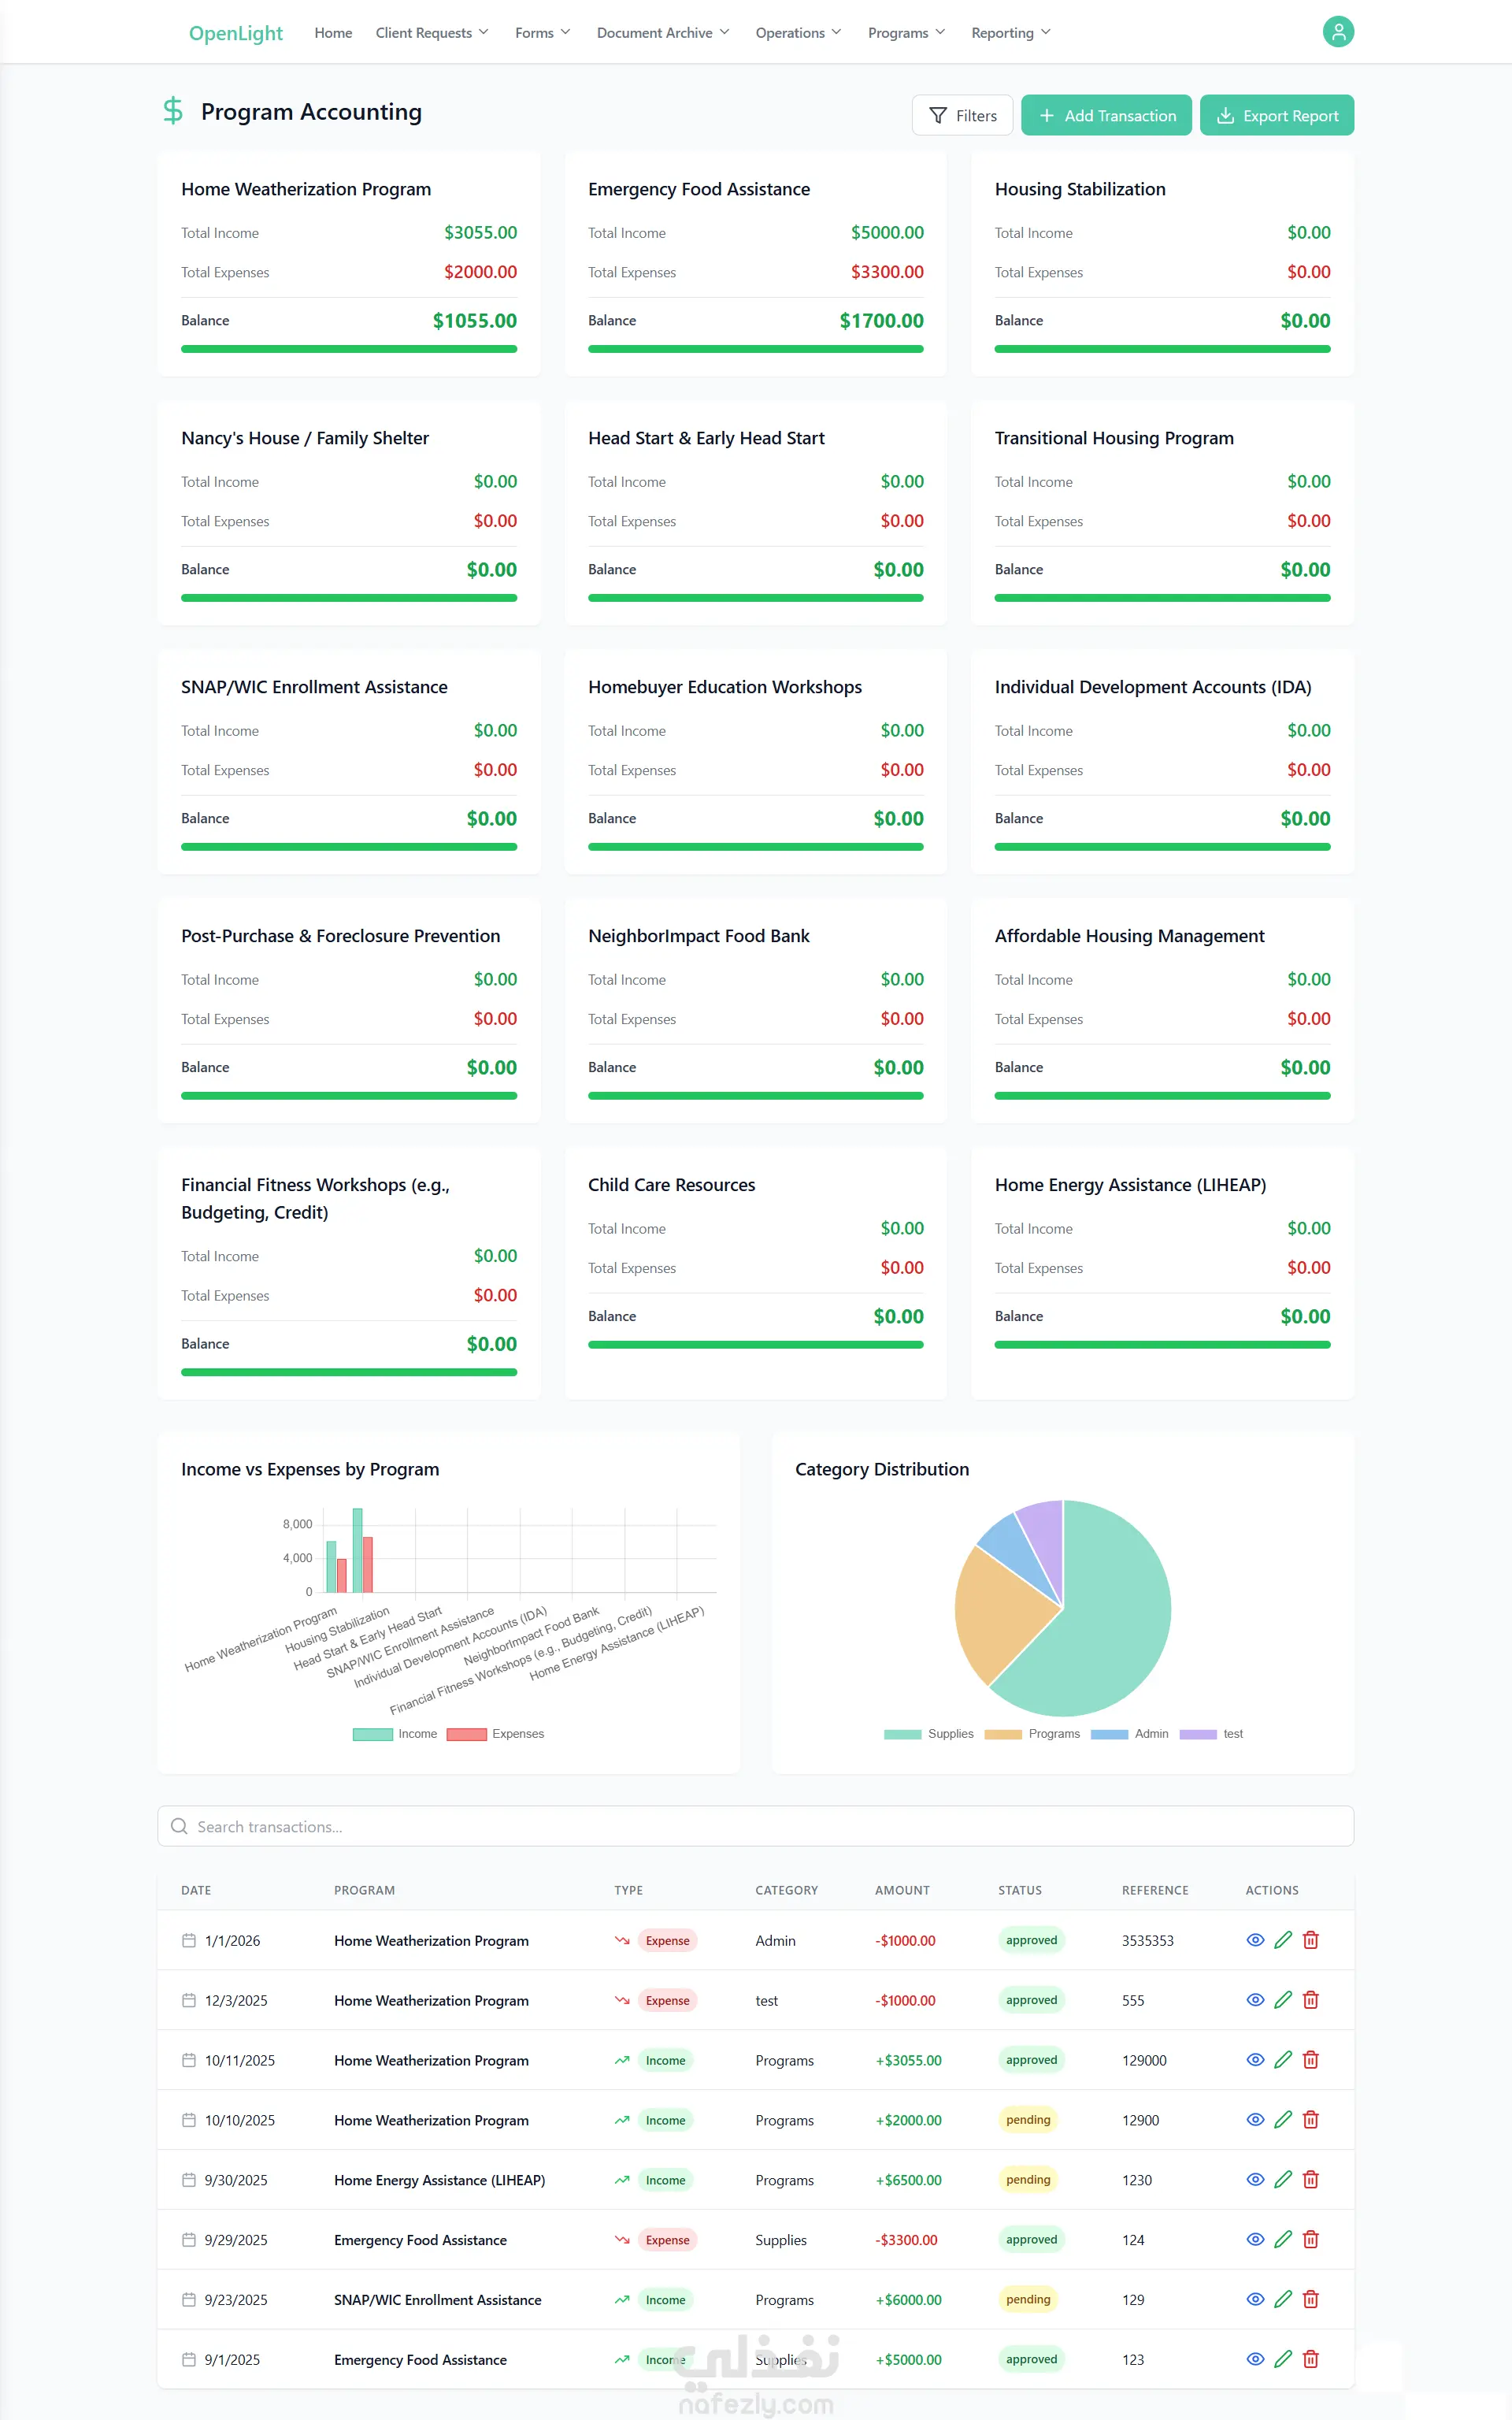Click the calendar icon beside 9/30/2025

(x=188, y=2180)
